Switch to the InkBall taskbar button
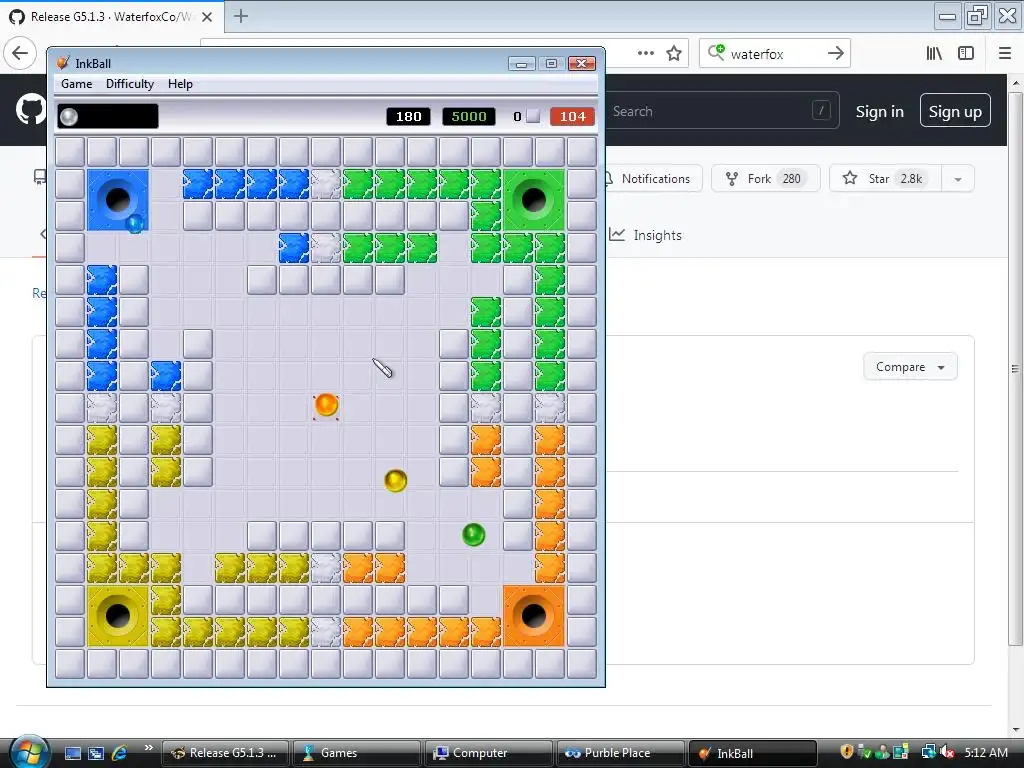 (752, 753)
